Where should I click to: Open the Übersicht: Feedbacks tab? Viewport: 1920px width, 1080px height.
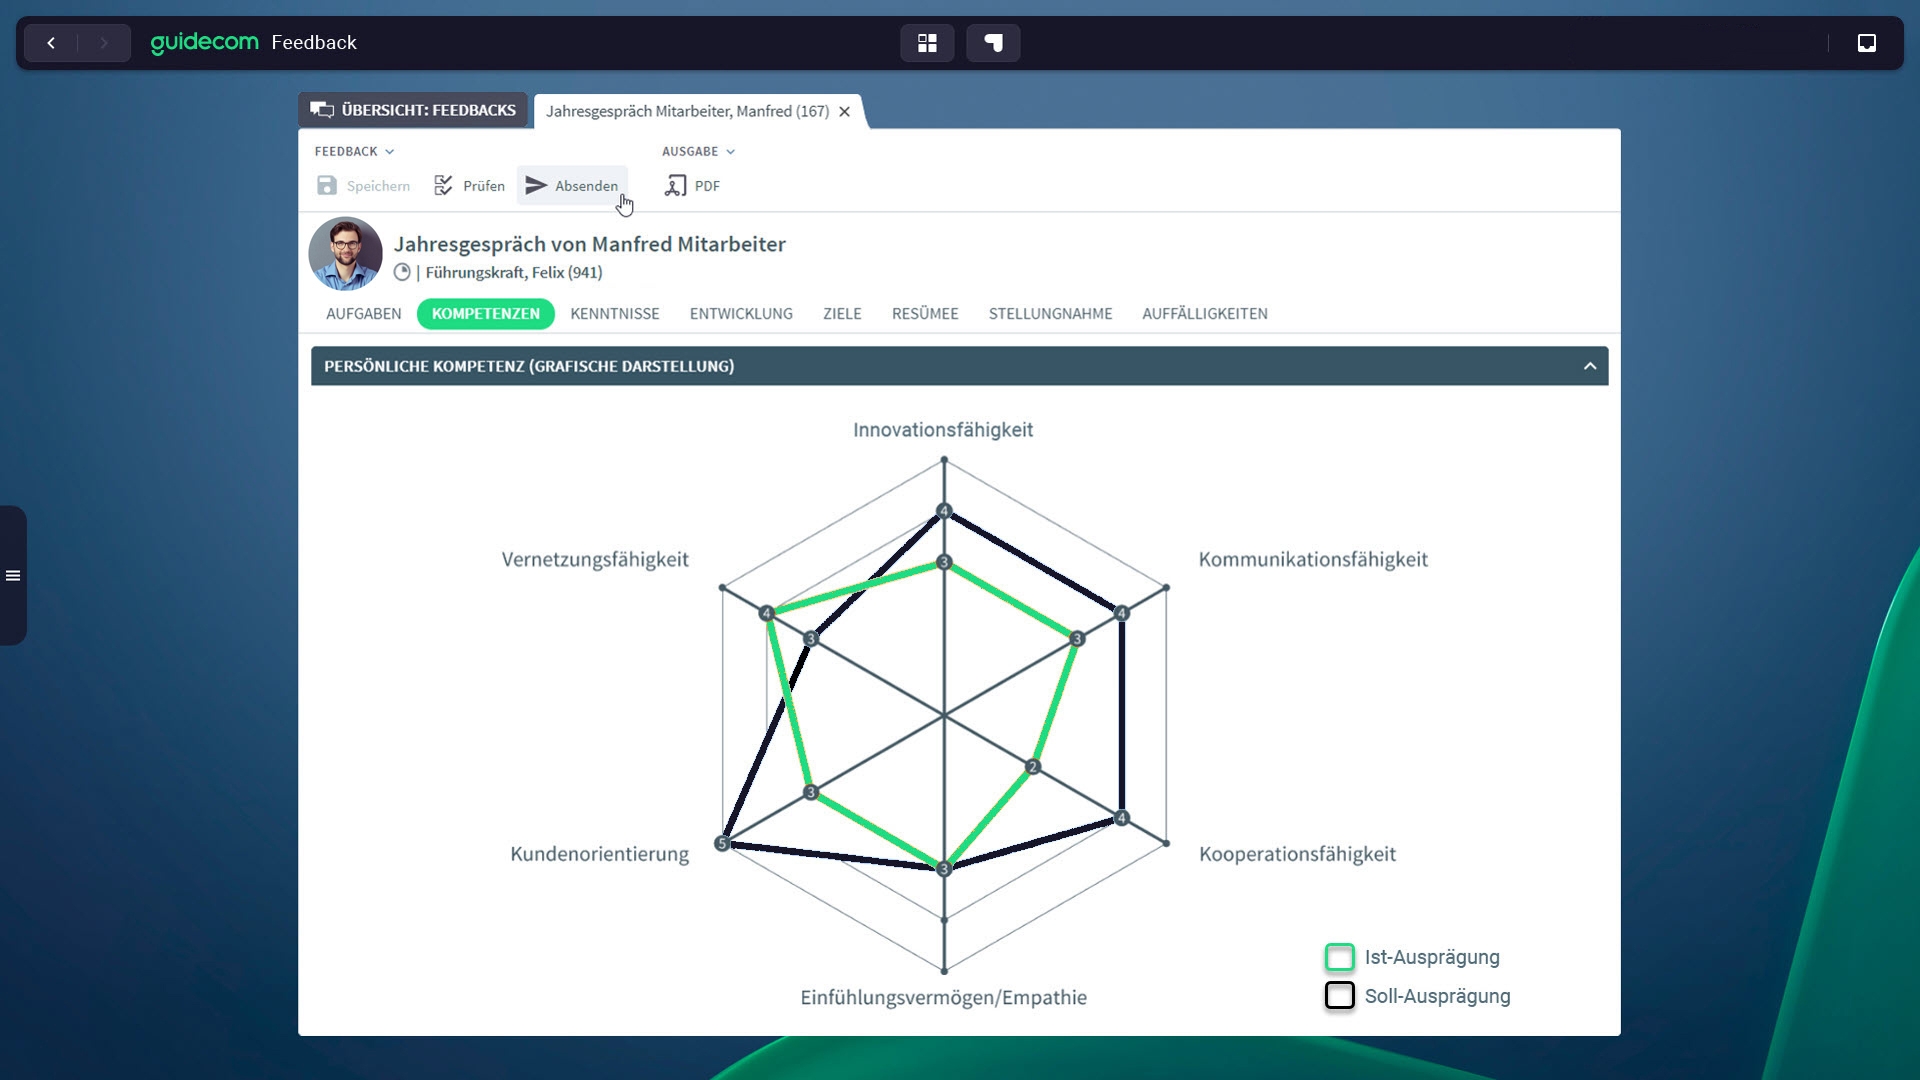tap(414, 110)
